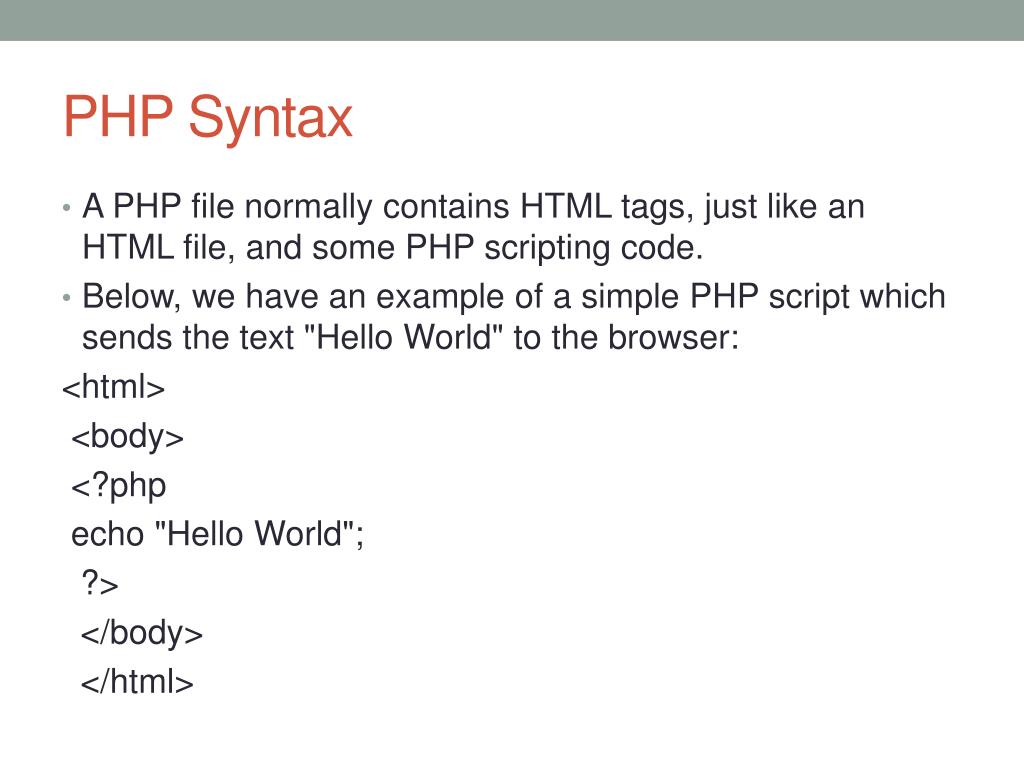Click the line 'sends the text "Hello World" to the browser:'
Screen dimensions: 1024x768
click(410, 338)
